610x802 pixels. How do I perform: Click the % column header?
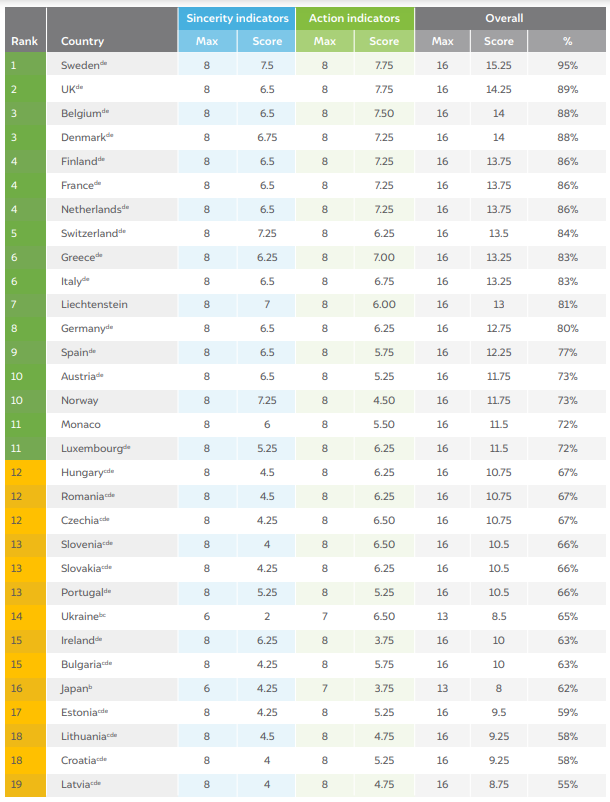coord(568,42)
